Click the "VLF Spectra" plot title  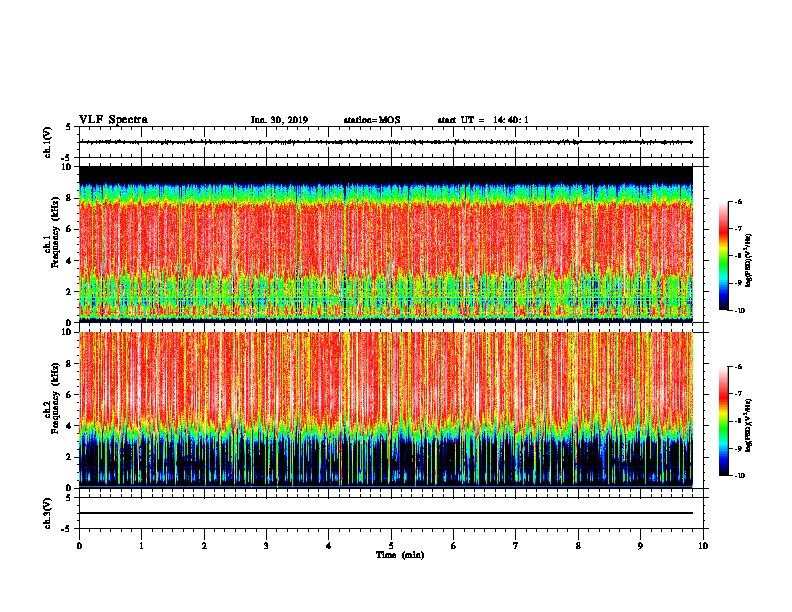113,120
